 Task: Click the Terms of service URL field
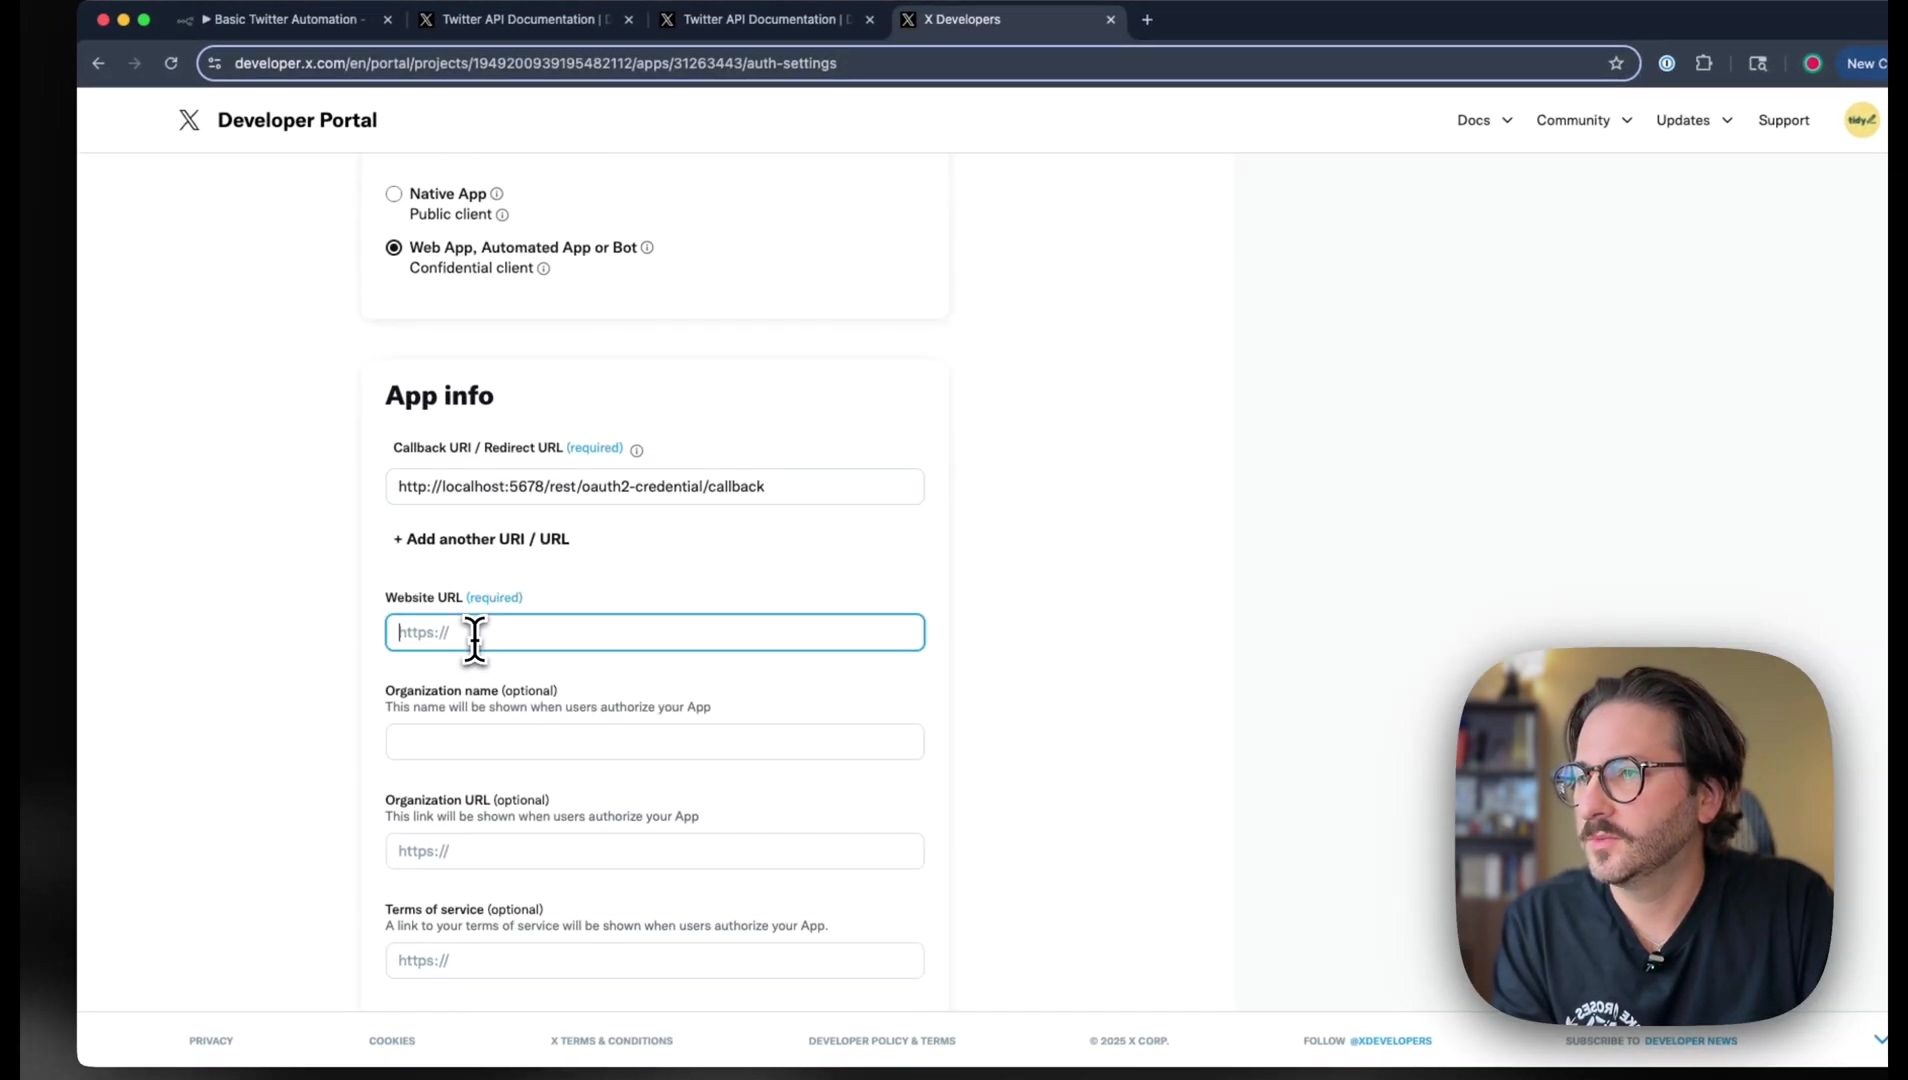[654, 961]
